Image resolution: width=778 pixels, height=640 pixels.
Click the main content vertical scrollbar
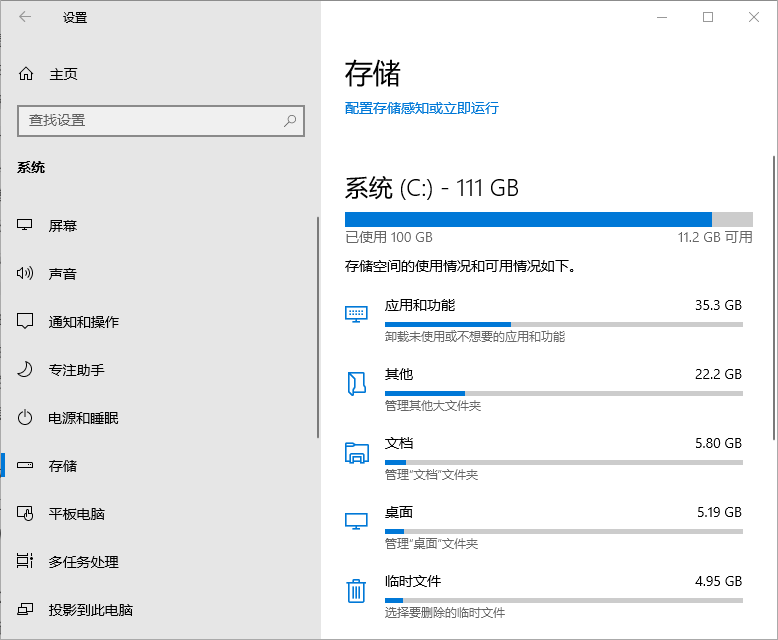tap(774, 298)
